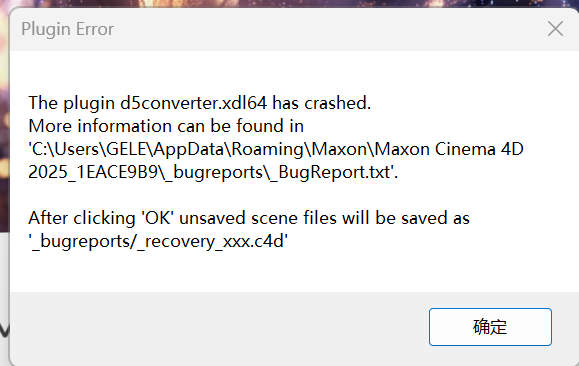Click the _bugreports folder in path line

click(x=214, y=173)
